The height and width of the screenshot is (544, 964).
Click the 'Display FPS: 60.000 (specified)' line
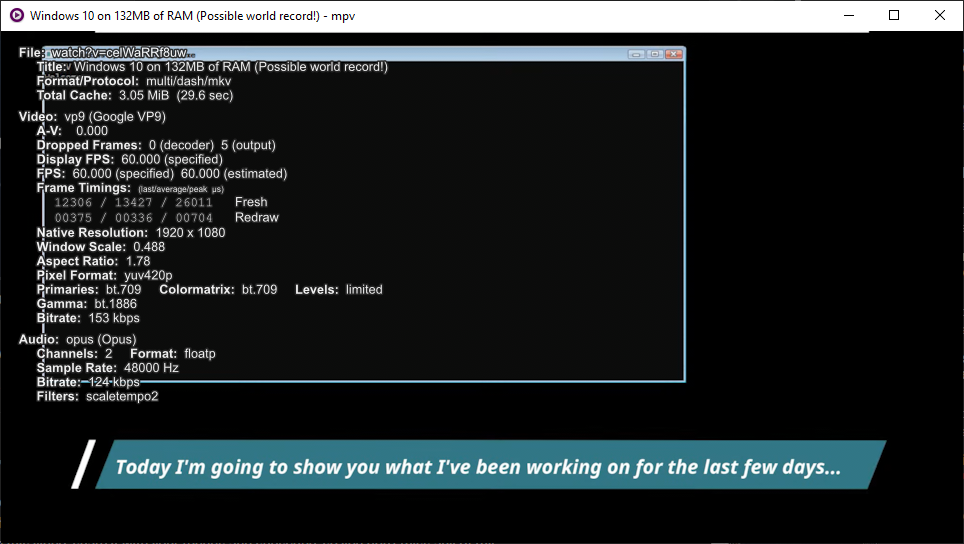pos(130,159)
